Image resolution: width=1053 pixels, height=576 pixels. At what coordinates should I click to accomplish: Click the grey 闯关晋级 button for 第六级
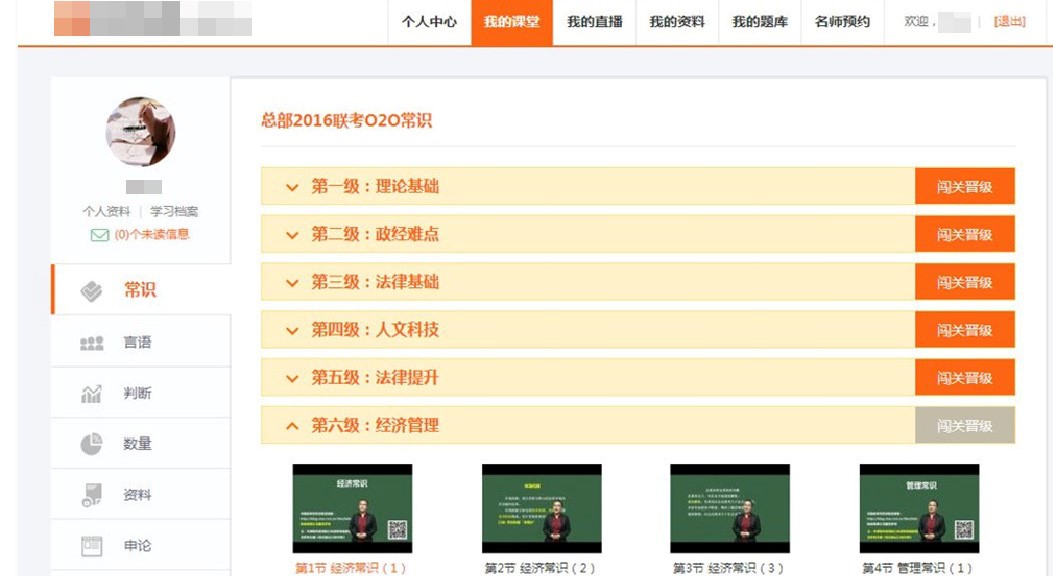click(964, 425)
